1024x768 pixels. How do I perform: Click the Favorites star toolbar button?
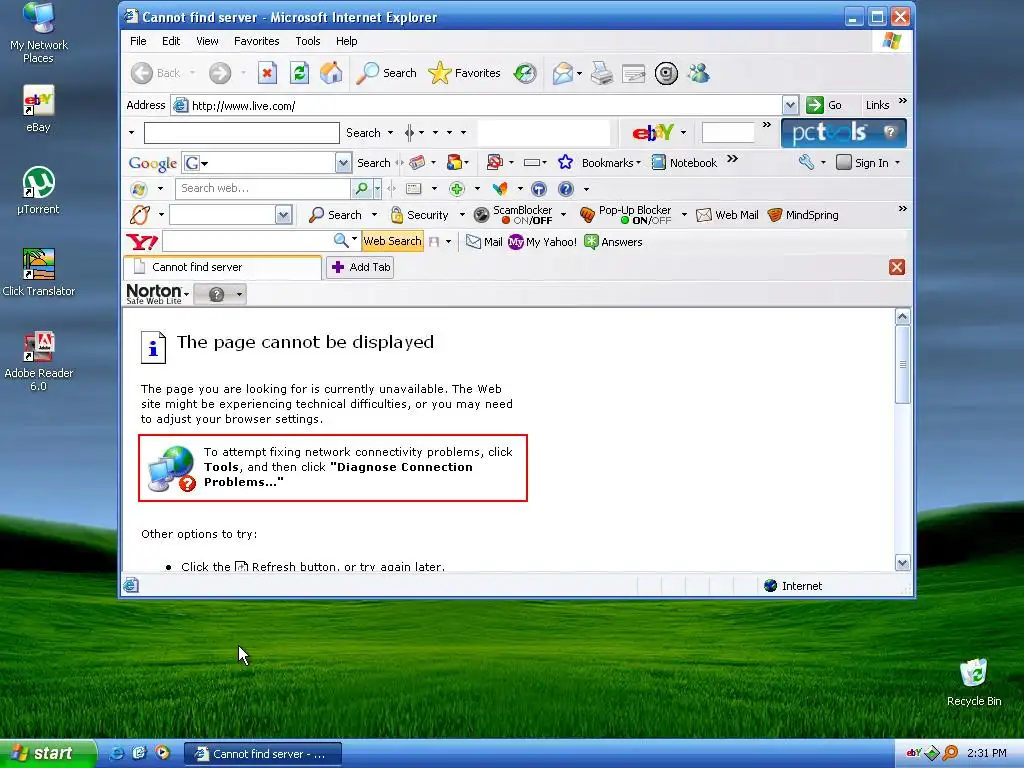[x=464, y=73]
